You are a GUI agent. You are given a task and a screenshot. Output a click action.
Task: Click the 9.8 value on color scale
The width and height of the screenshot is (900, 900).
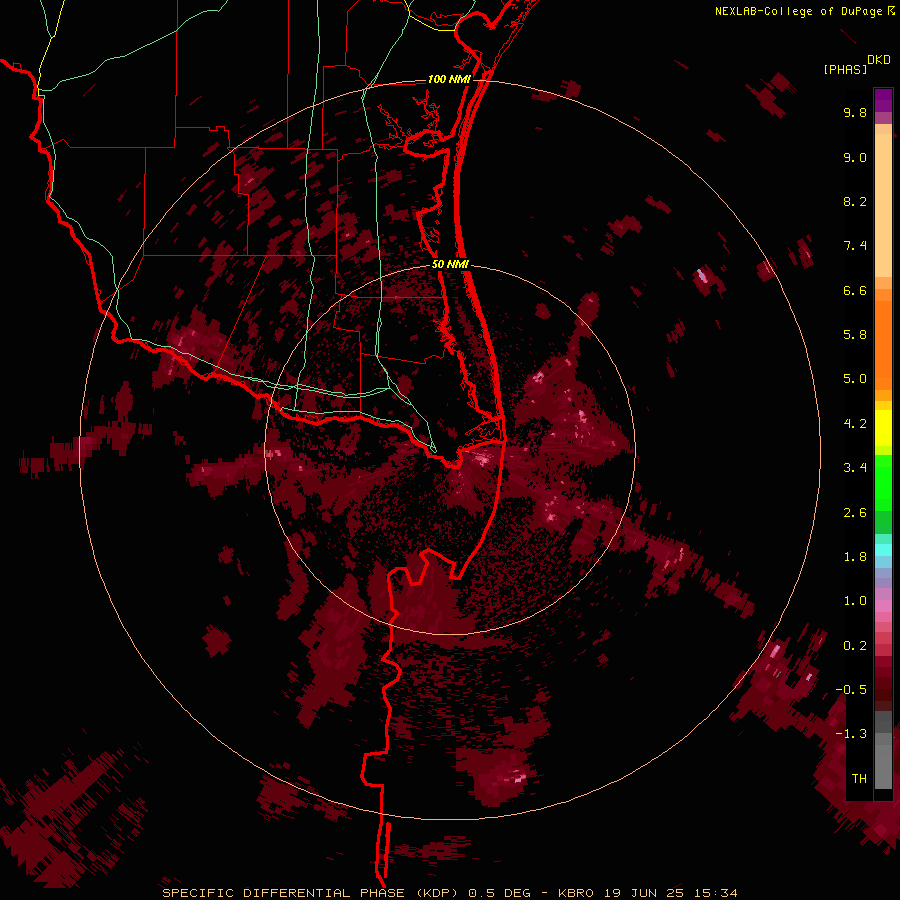(x=855, y=112)
